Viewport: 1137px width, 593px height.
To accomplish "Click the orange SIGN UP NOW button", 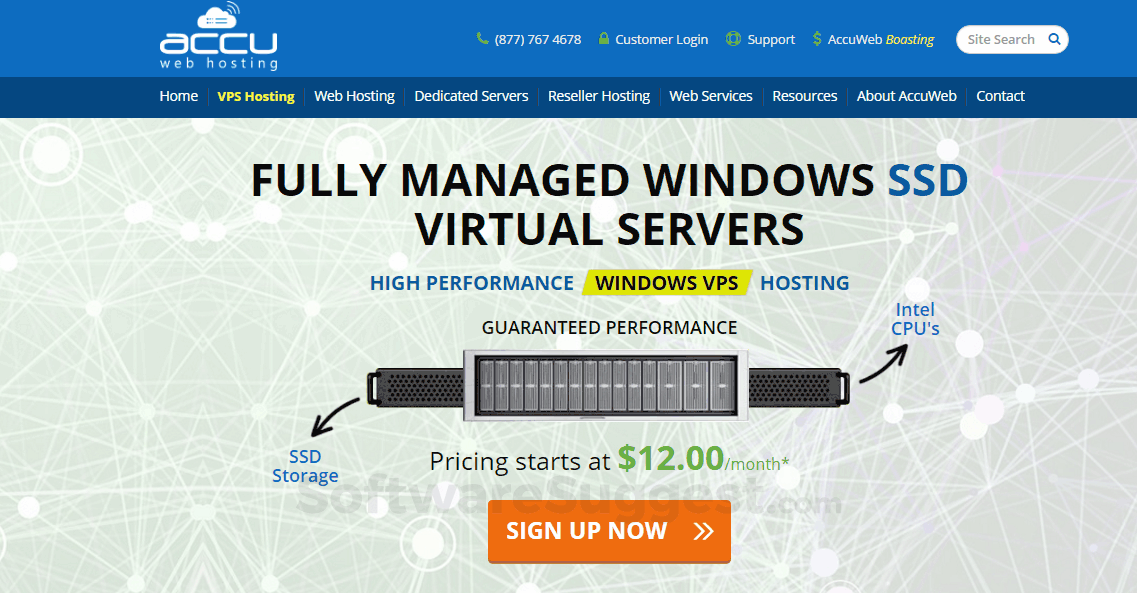I will [x=609, y=531].
